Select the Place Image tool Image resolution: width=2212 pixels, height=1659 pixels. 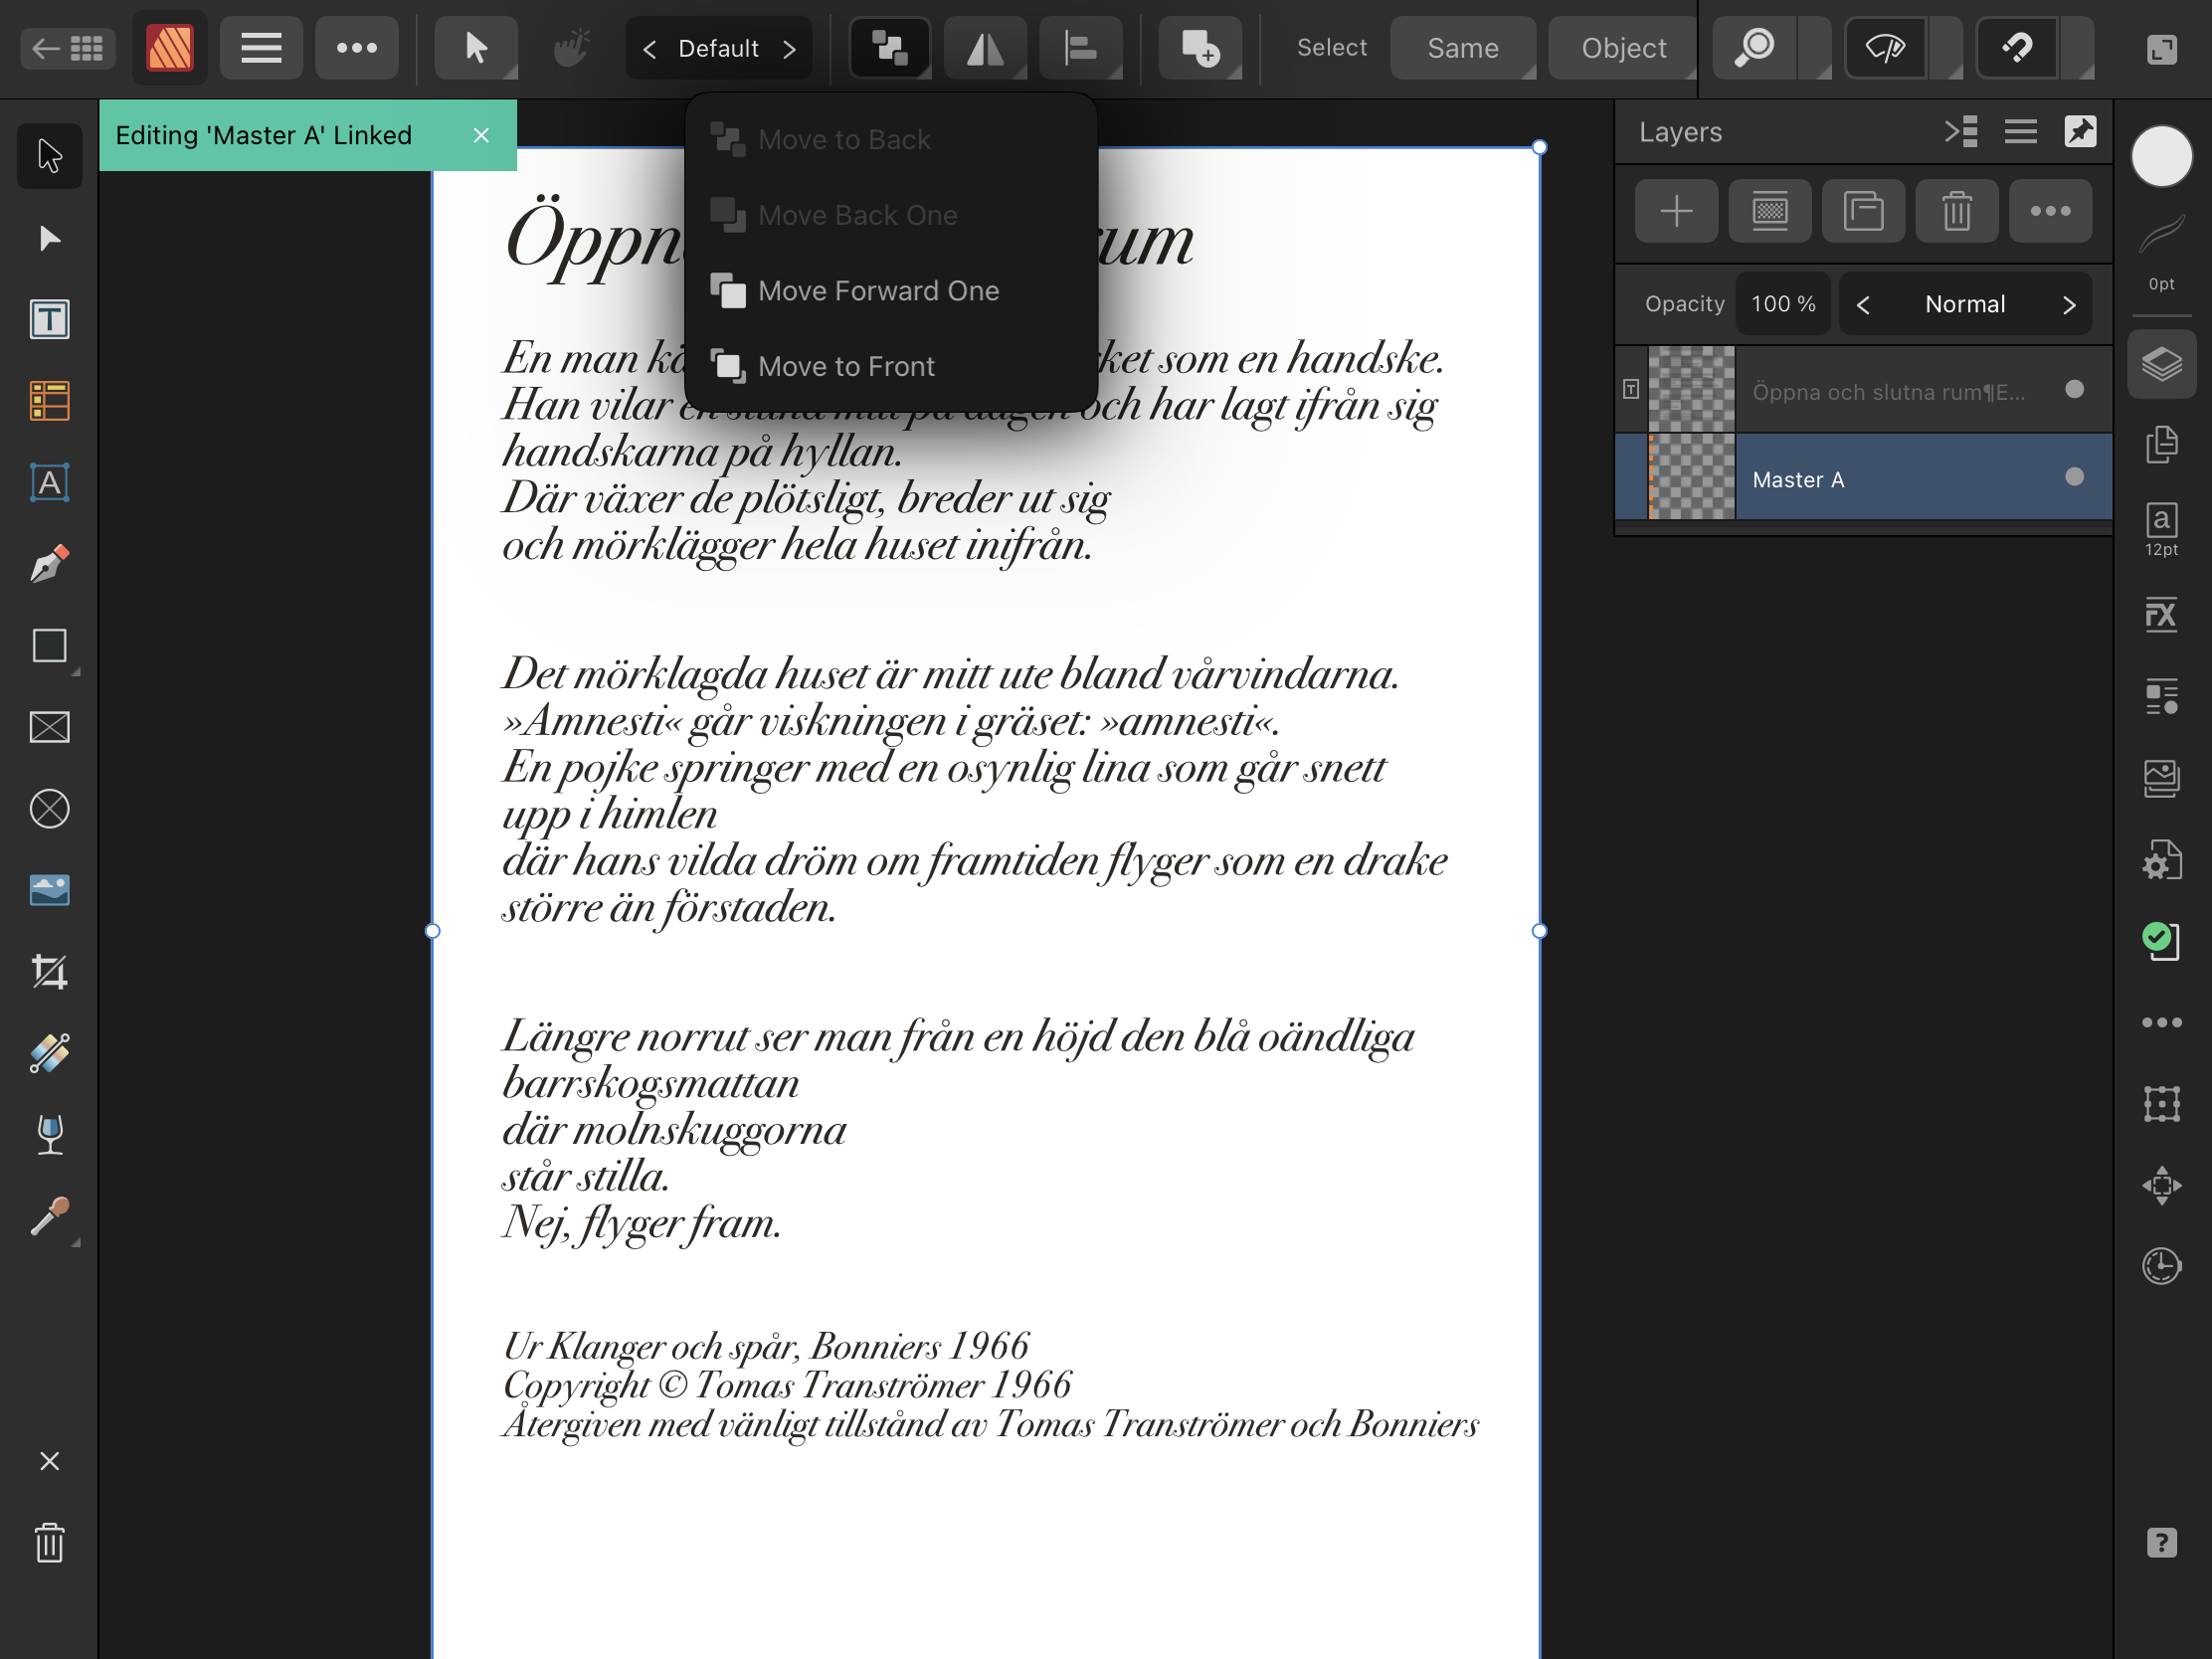49,890
